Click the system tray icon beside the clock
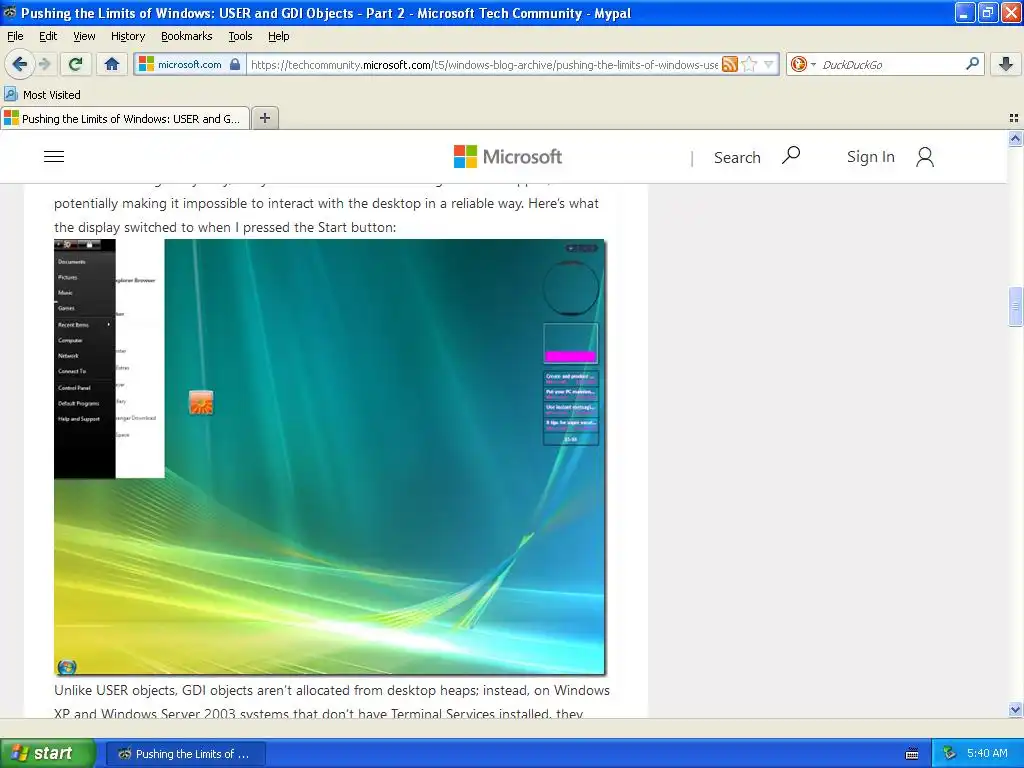This screenshot has height=768, width=1024. click(x=950, y=753)
